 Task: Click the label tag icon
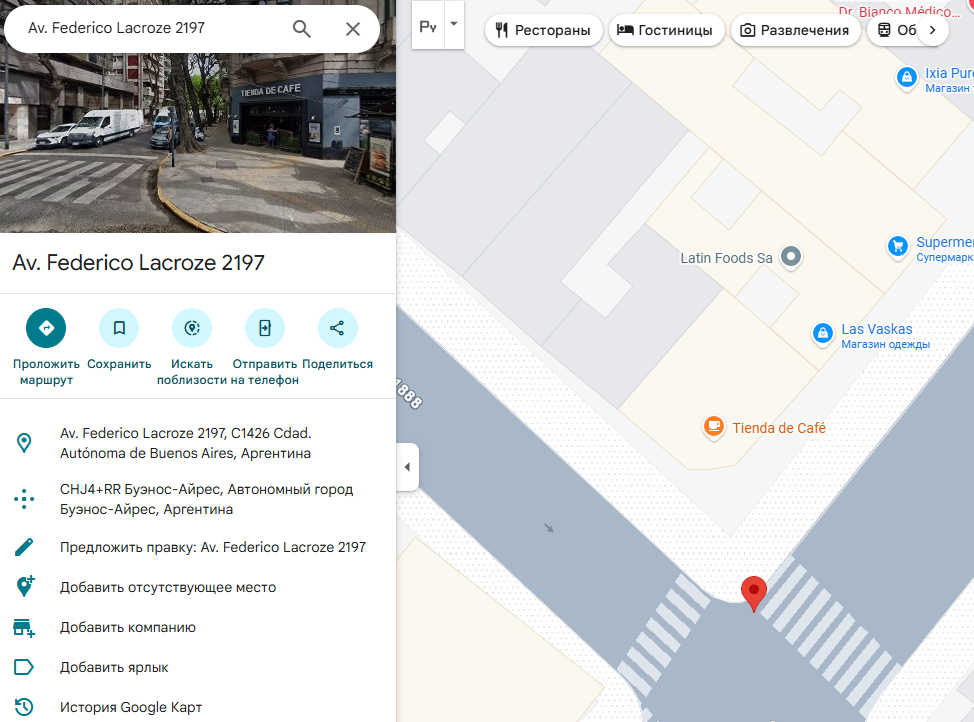click(x=24, y=667)
